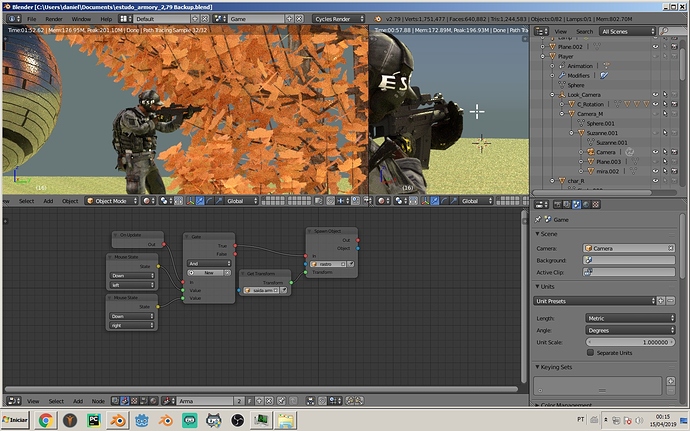Screen dimensions: 690x431
Task: Remove the unit preset minus button
Action: 670,301
